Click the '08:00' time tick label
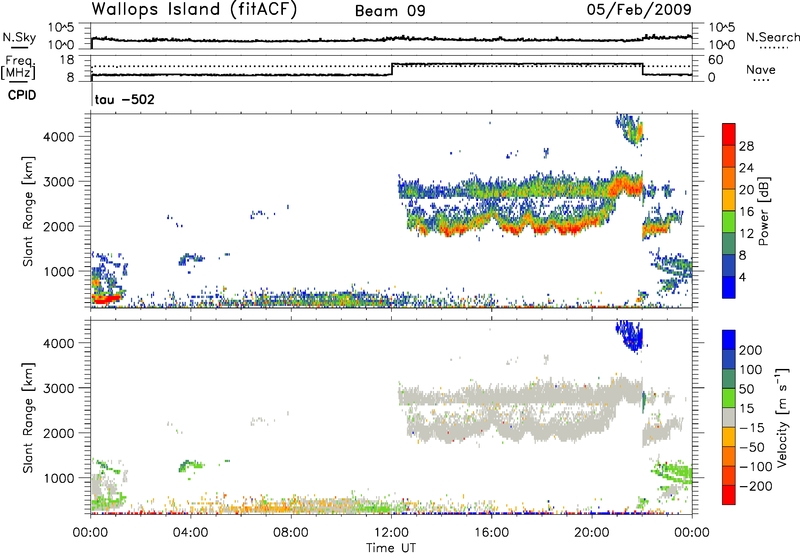The width and height of the screenshot is (800, 554). click(291, 533)
